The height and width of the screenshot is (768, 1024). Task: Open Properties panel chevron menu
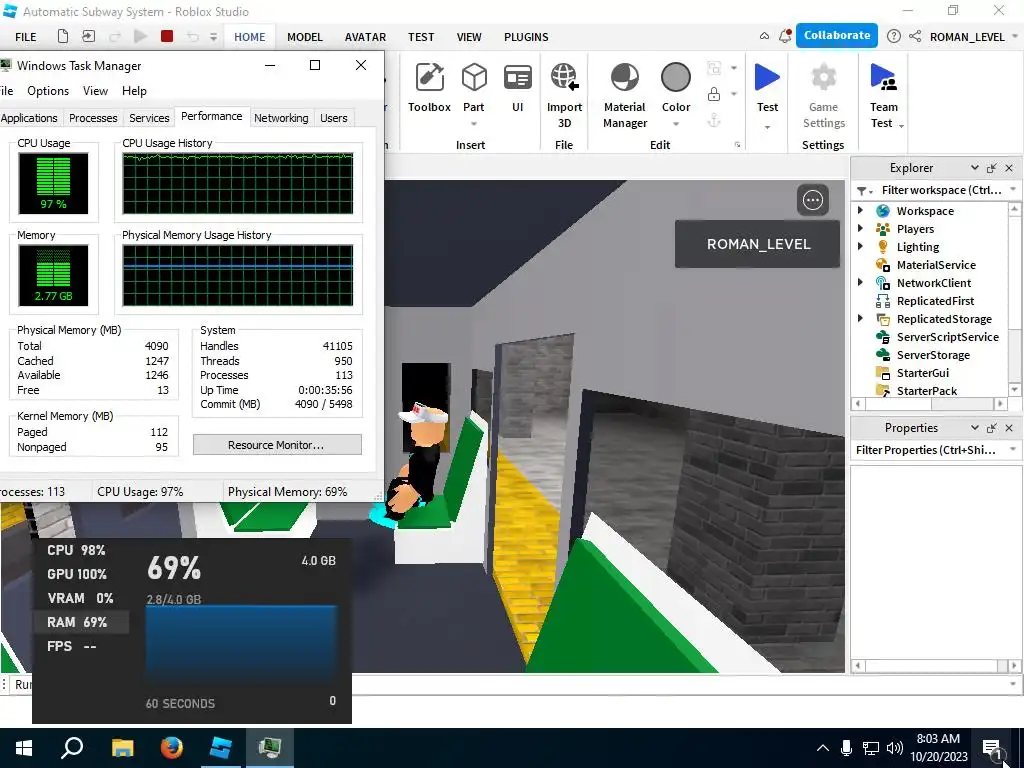click(974, 428)
